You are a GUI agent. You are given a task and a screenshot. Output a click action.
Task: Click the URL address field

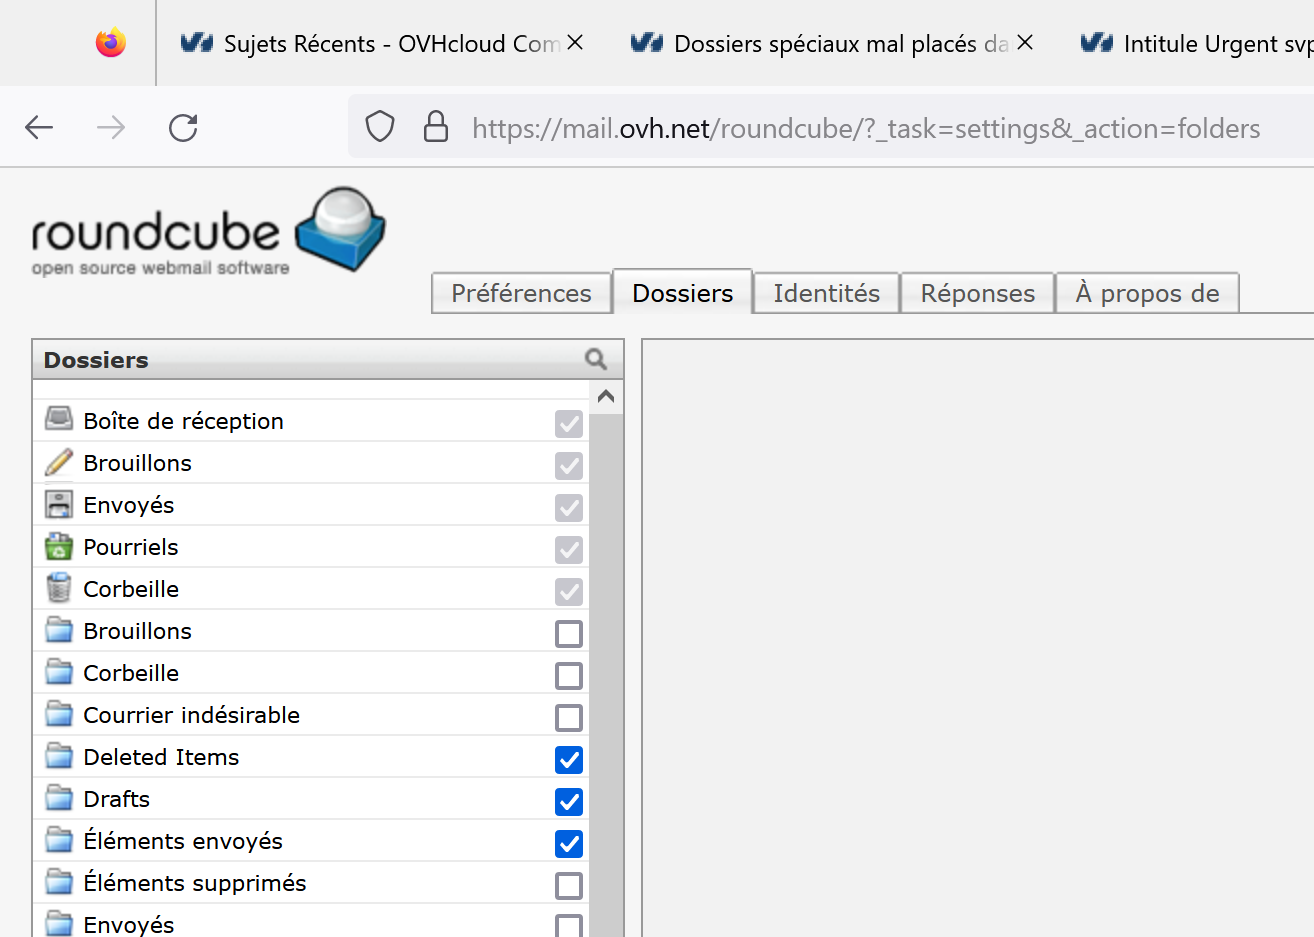click(865, 128)
